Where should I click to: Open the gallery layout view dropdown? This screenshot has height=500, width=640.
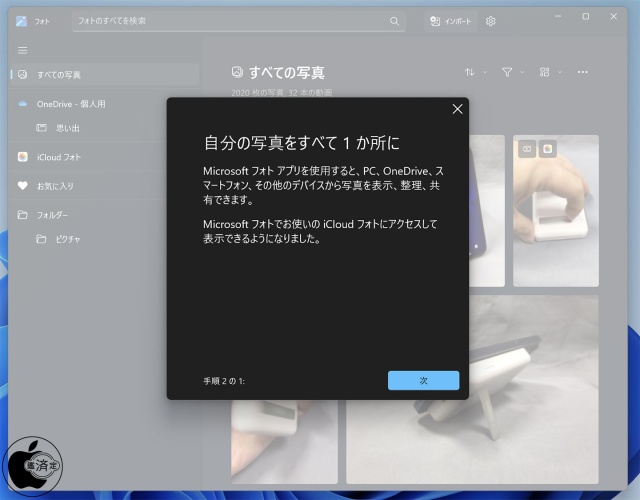tap(551, 72)
